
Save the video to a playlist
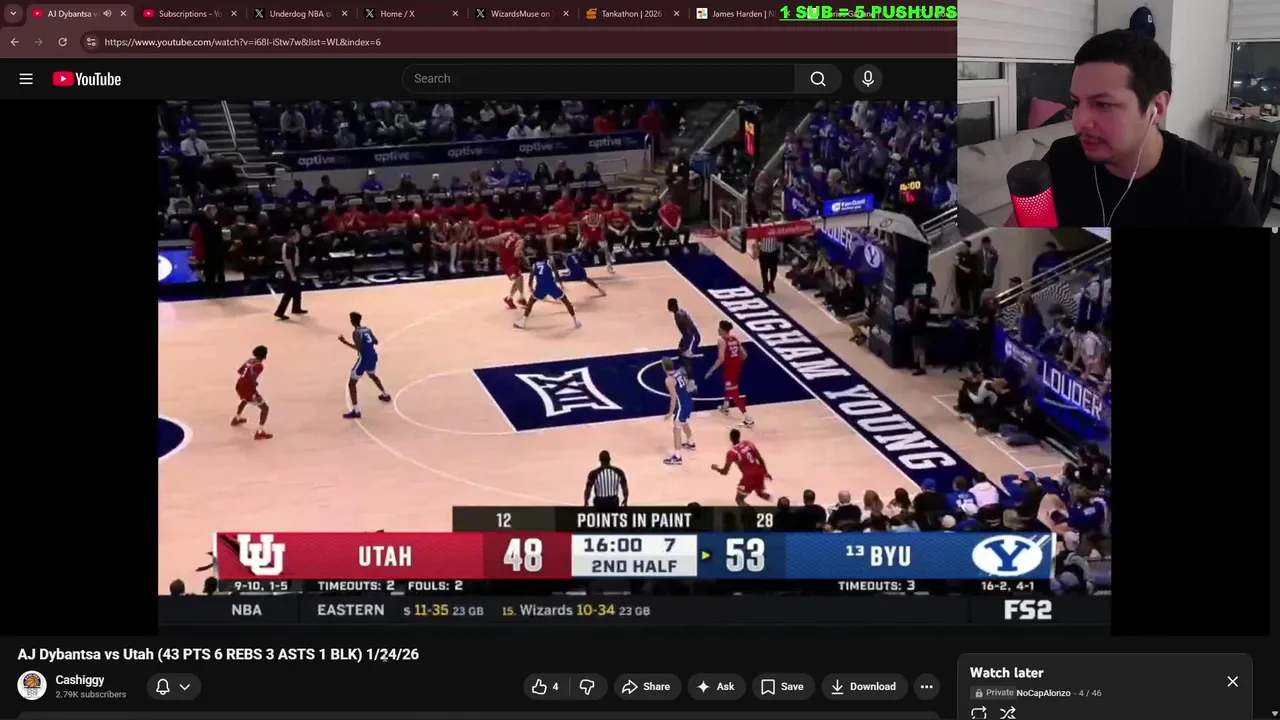[781, 686]
